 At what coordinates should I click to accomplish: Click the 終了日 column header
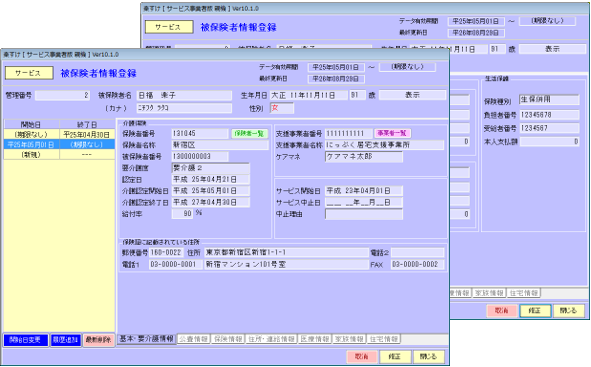point(87,125)
